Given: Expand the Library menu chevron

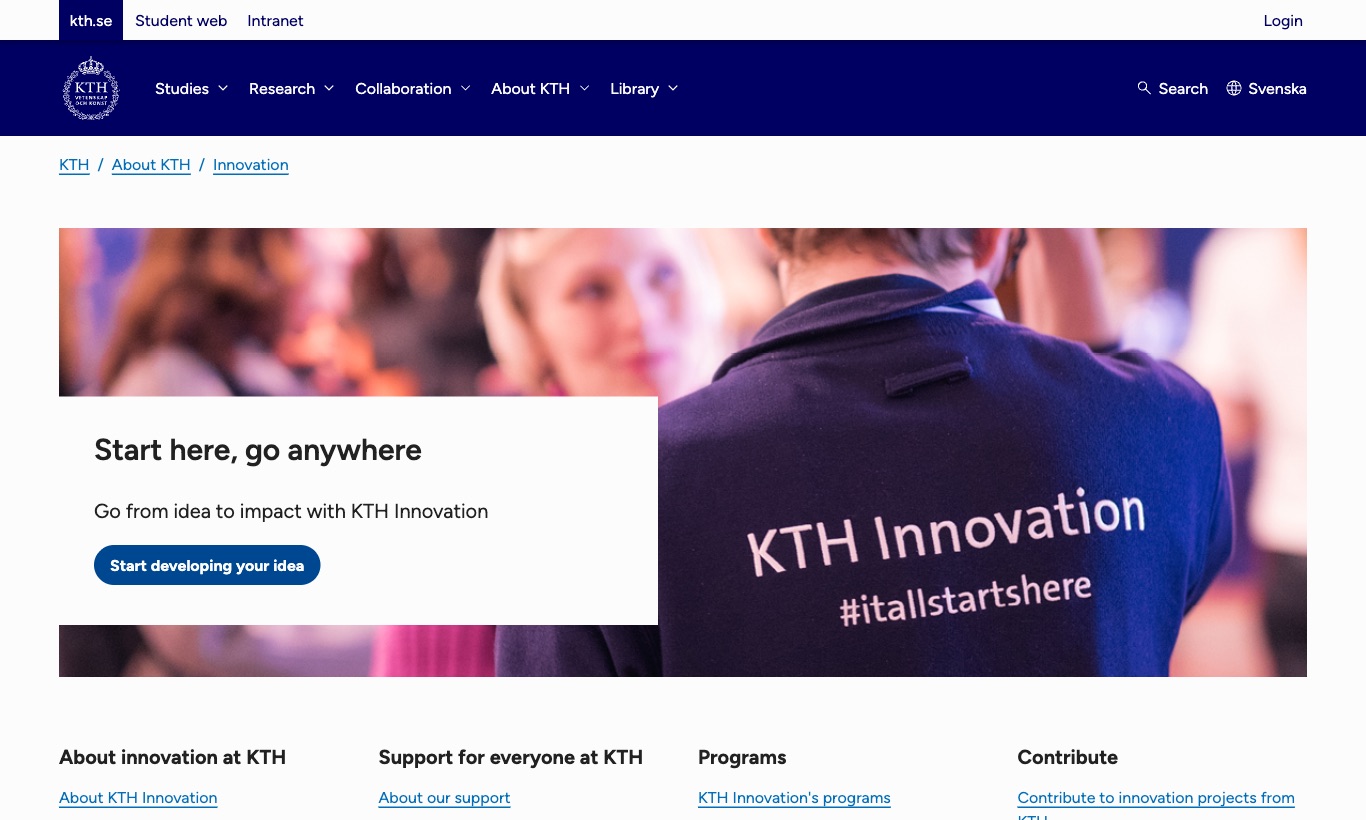Looking at the screenshot, I should [673, 88].
